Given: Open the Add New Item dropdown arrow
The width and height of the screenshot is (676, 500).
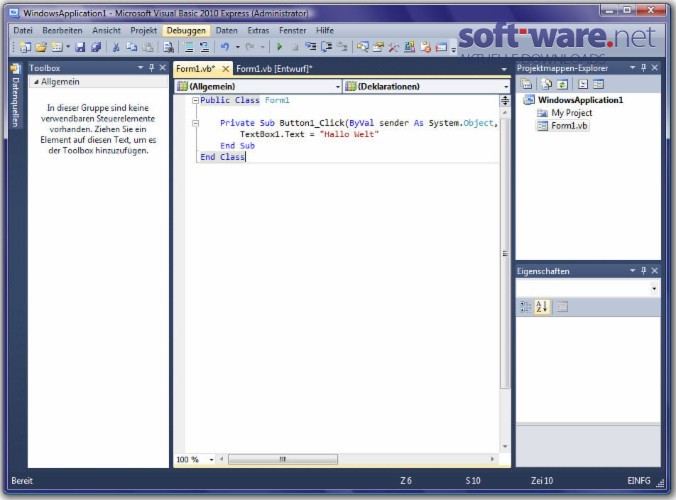Looking at the screenshot, I should tap(68, 47).
